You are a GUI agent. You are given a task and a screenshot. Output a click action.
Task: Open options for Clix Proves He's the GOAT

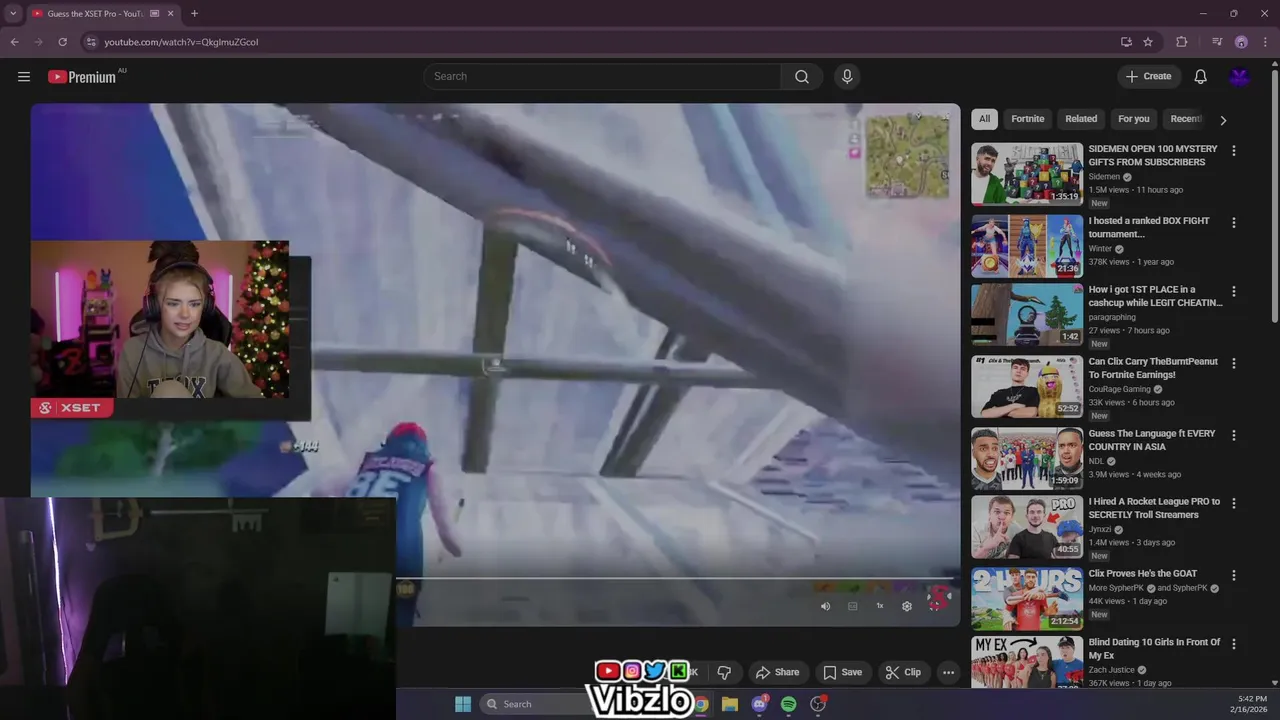pyautogui.click(x=1233, y=576)
